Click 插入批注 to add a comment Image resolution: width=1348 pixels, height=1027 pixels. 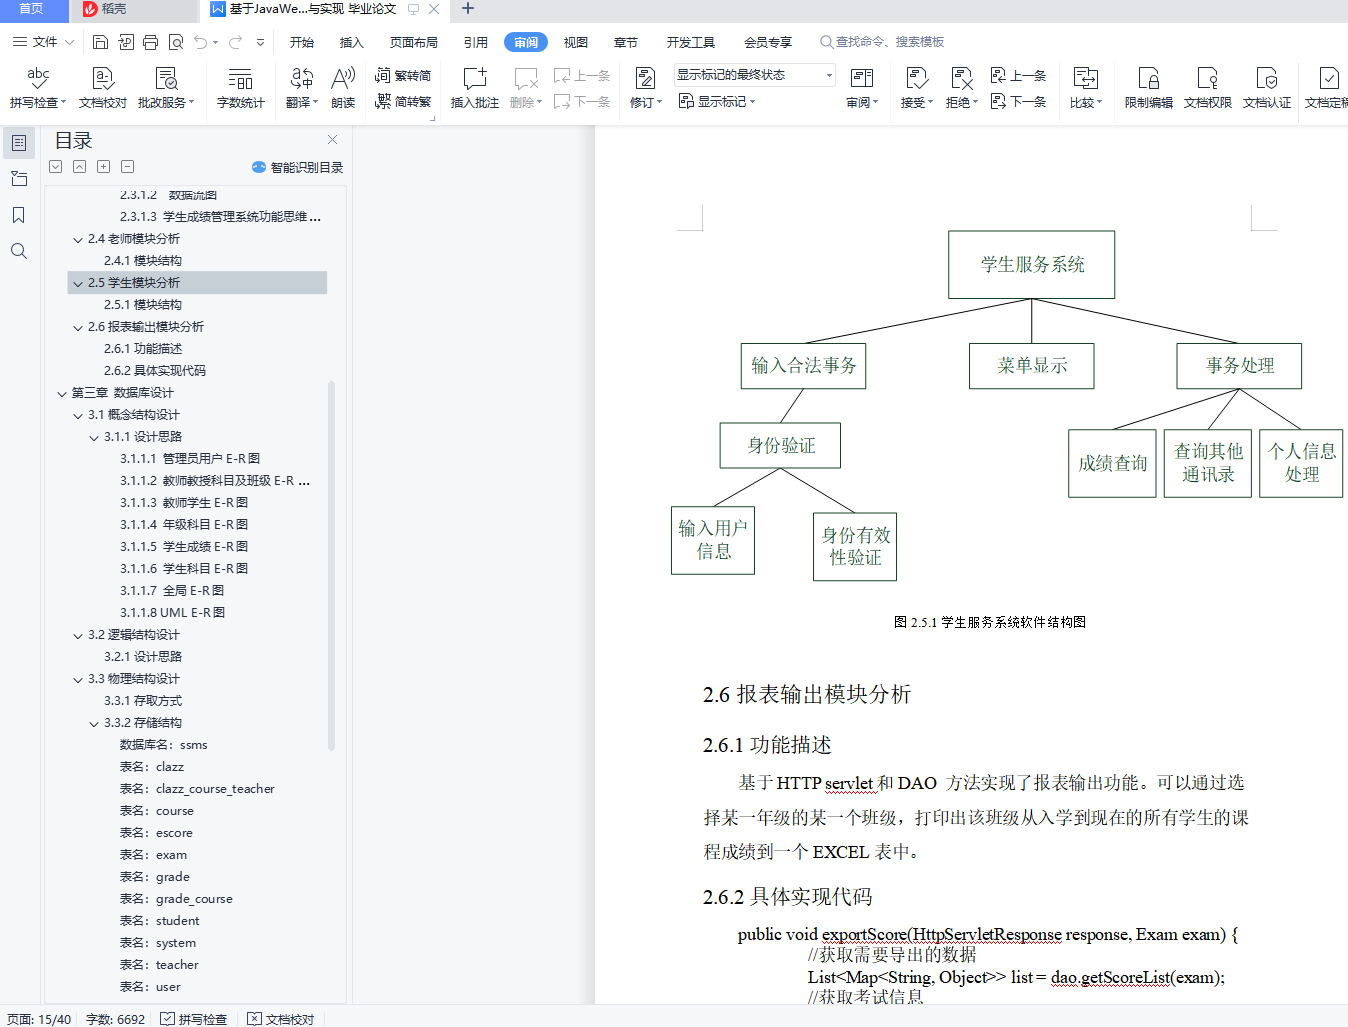coord(475,87)
